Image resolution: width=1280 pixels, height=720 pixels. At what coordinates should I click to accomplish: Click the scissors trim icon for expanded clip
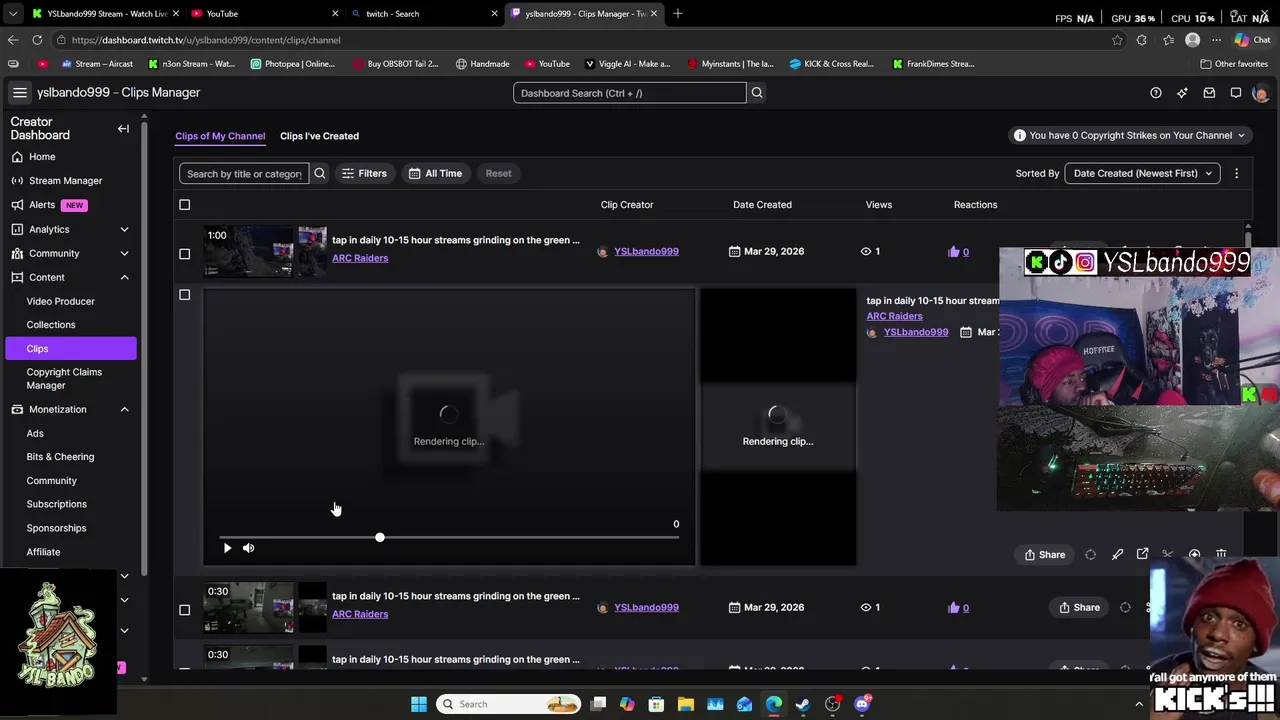pos(1168,554)
